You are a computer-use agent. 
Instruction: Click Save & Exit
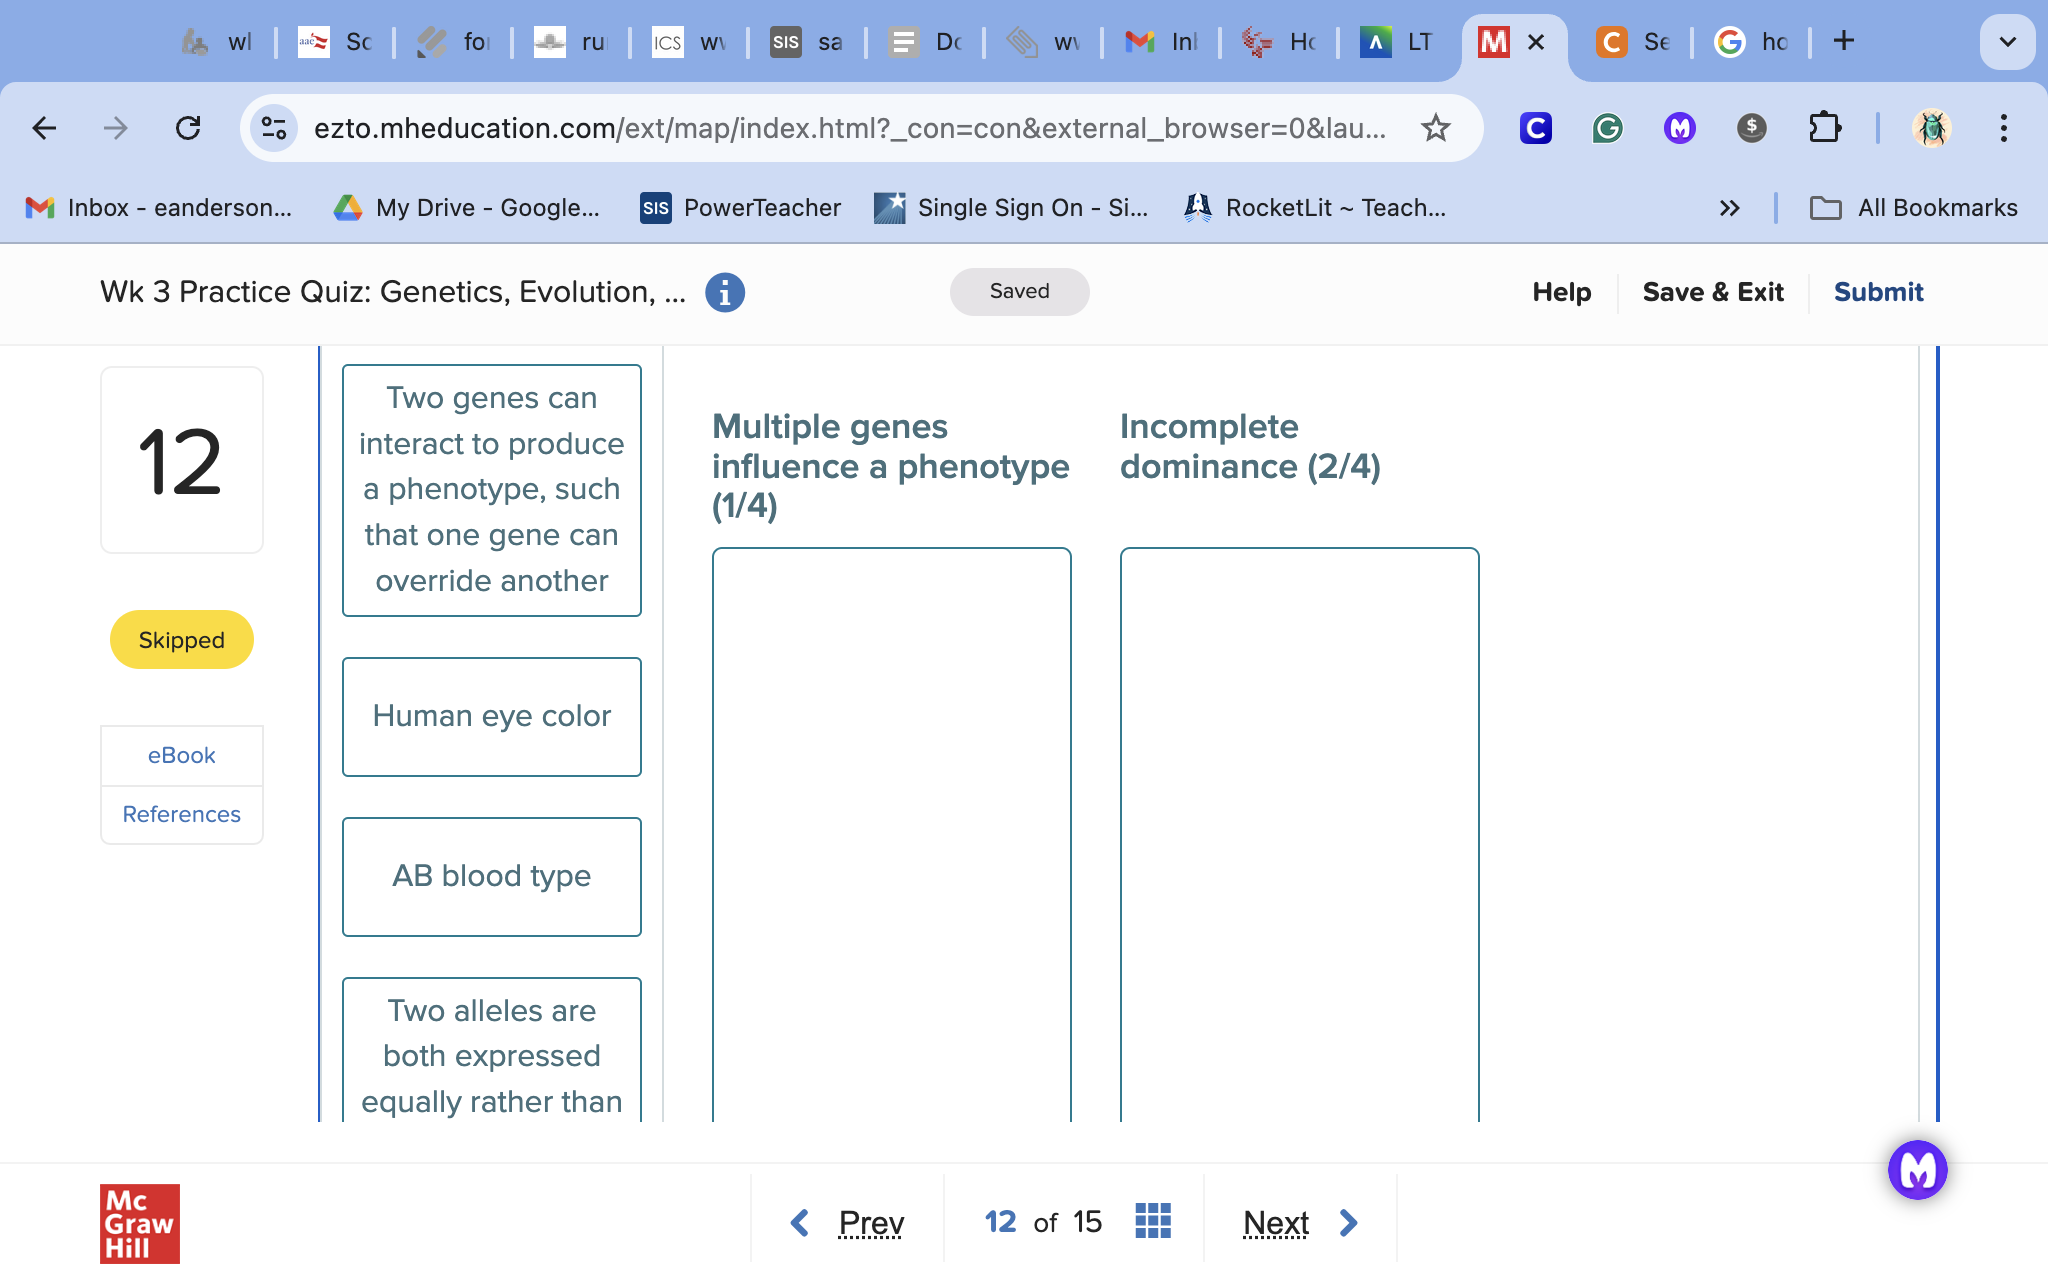1712,292
